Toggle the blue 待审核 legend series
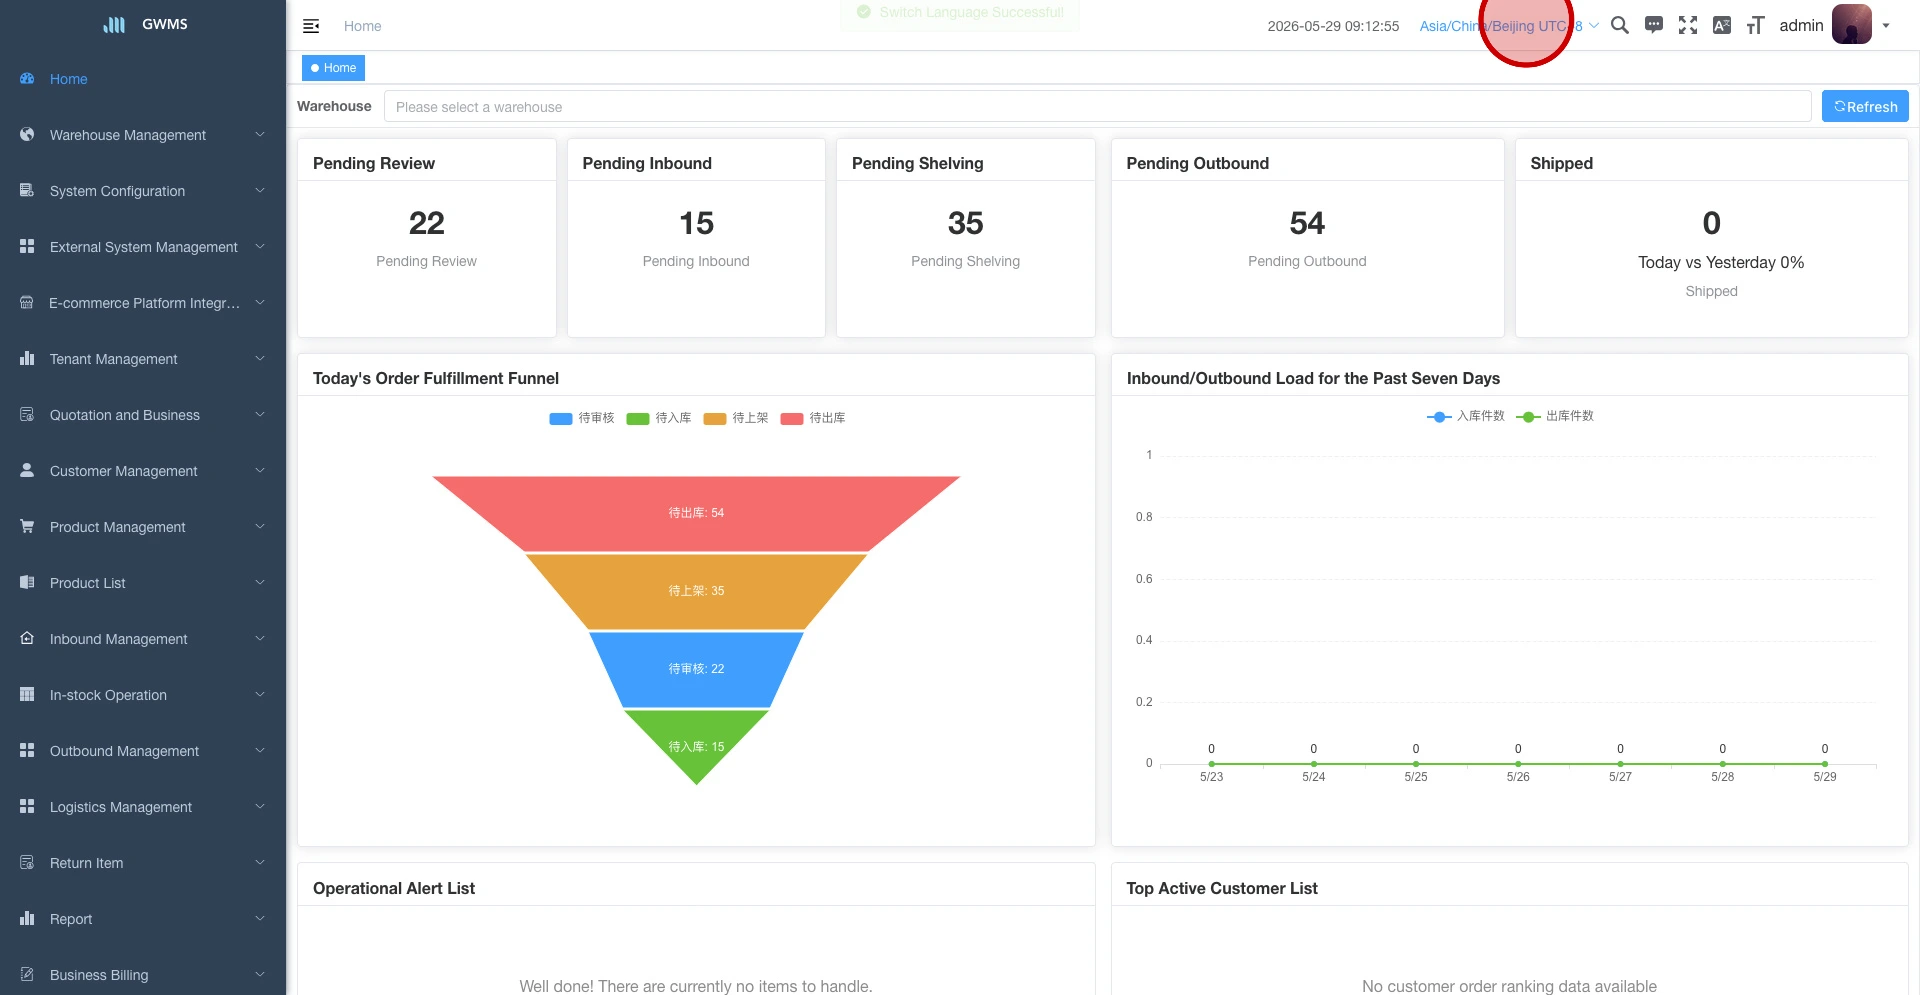 (581, 418)
